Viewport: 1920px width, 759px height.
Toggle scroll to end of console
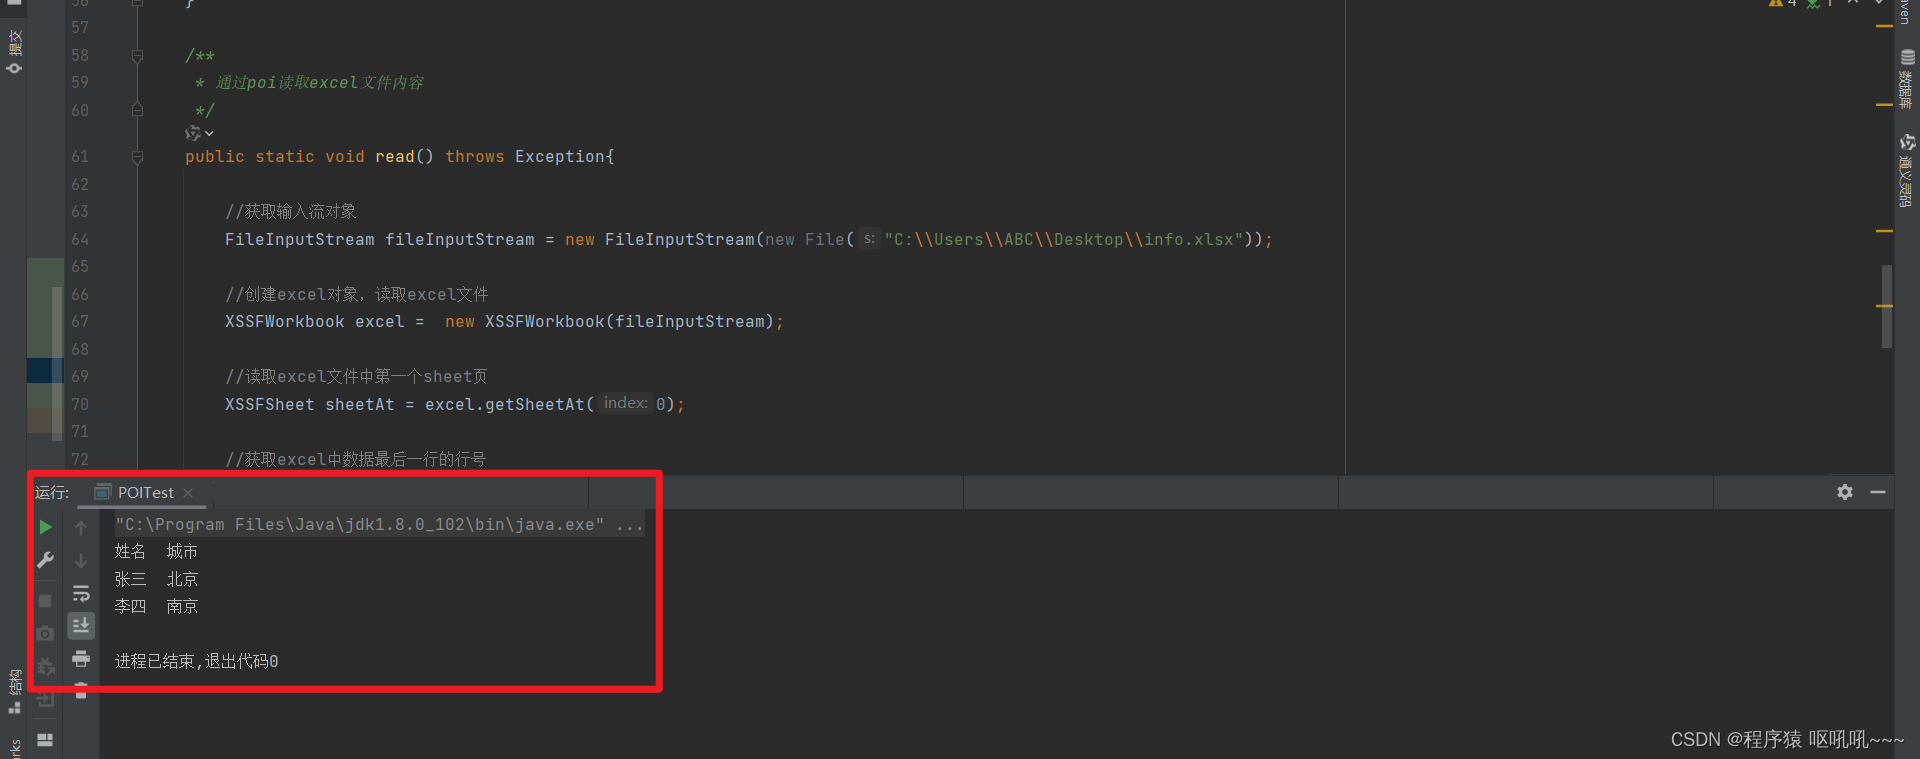coord(81,626)
